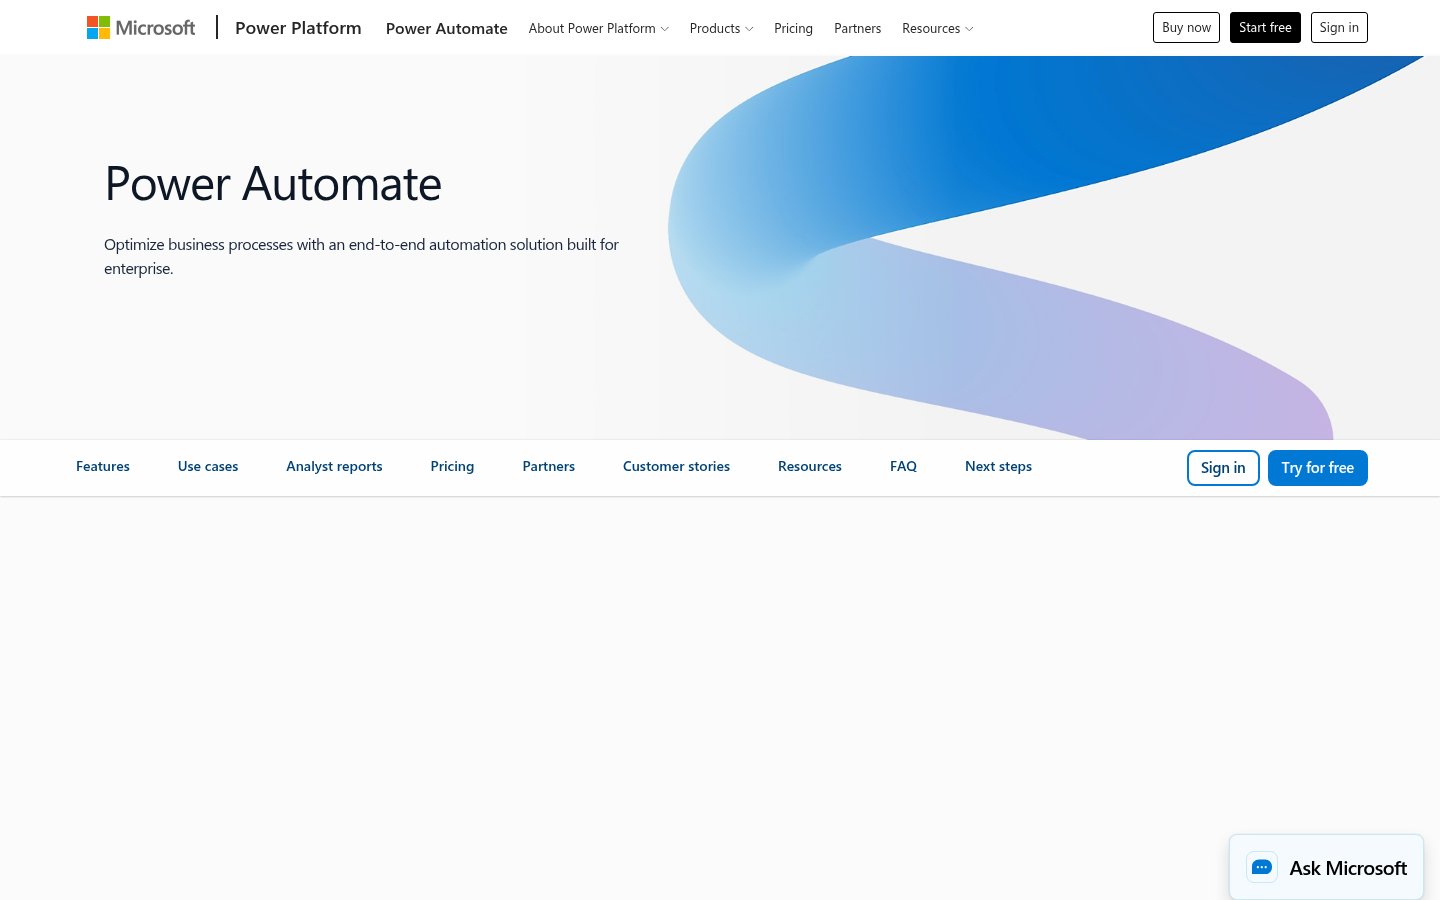Jump to the Analyst reports section
Screen dimensions: 1440x900
tap(334, 466)
